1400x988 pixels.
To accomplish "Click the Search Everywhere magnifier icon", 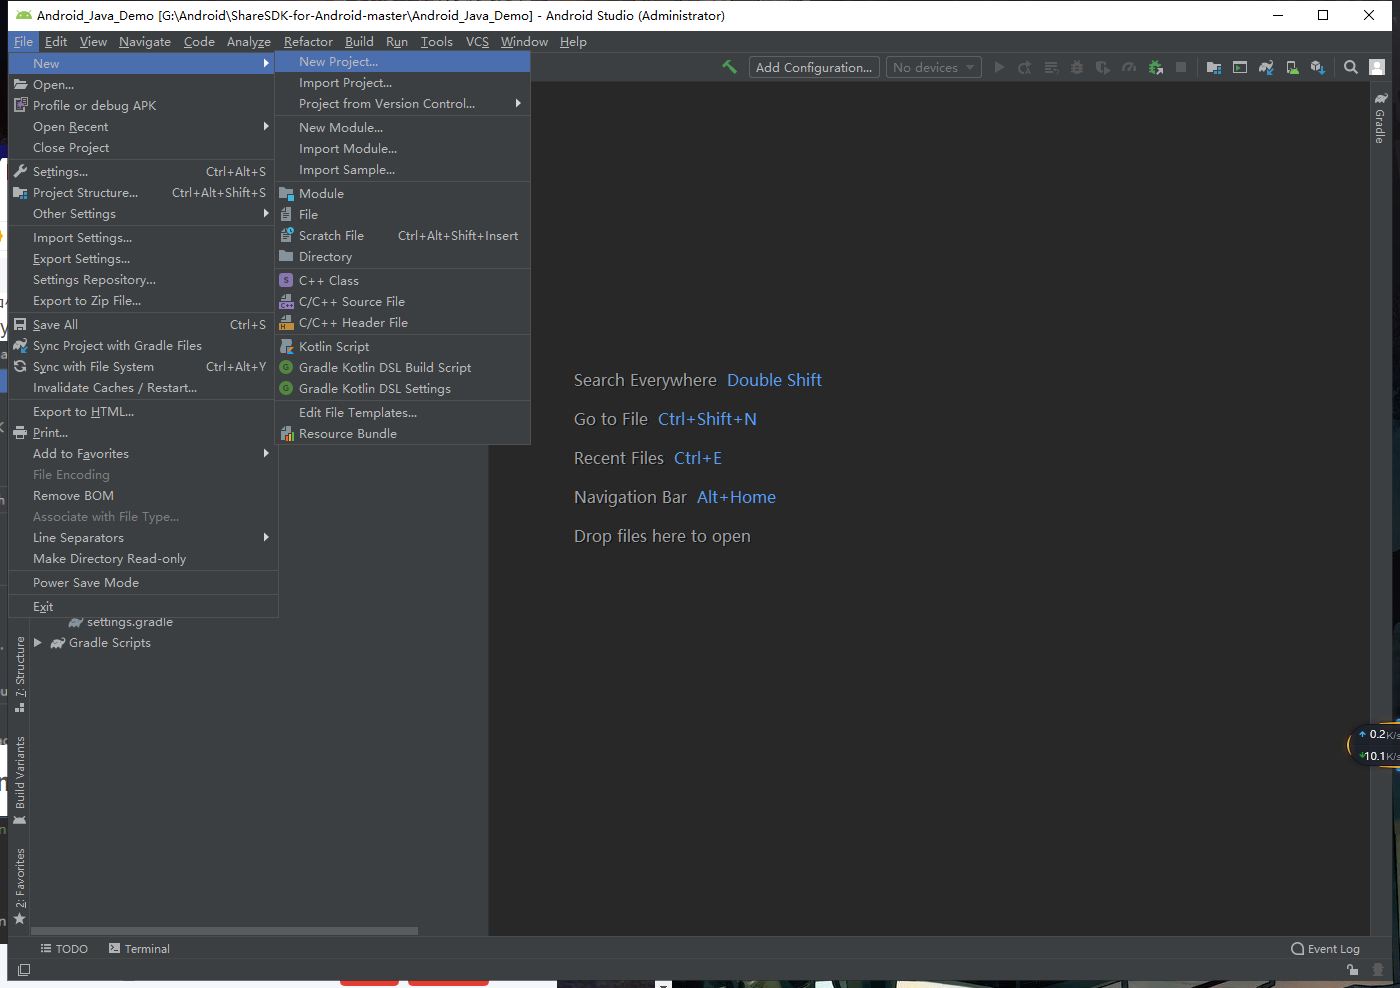I will (1351, 67).
